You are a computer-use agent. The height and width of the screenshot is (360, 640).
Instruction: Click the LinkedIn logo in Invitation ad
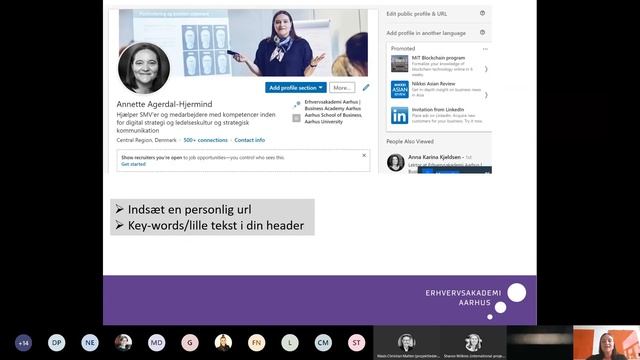click(399, 116)
